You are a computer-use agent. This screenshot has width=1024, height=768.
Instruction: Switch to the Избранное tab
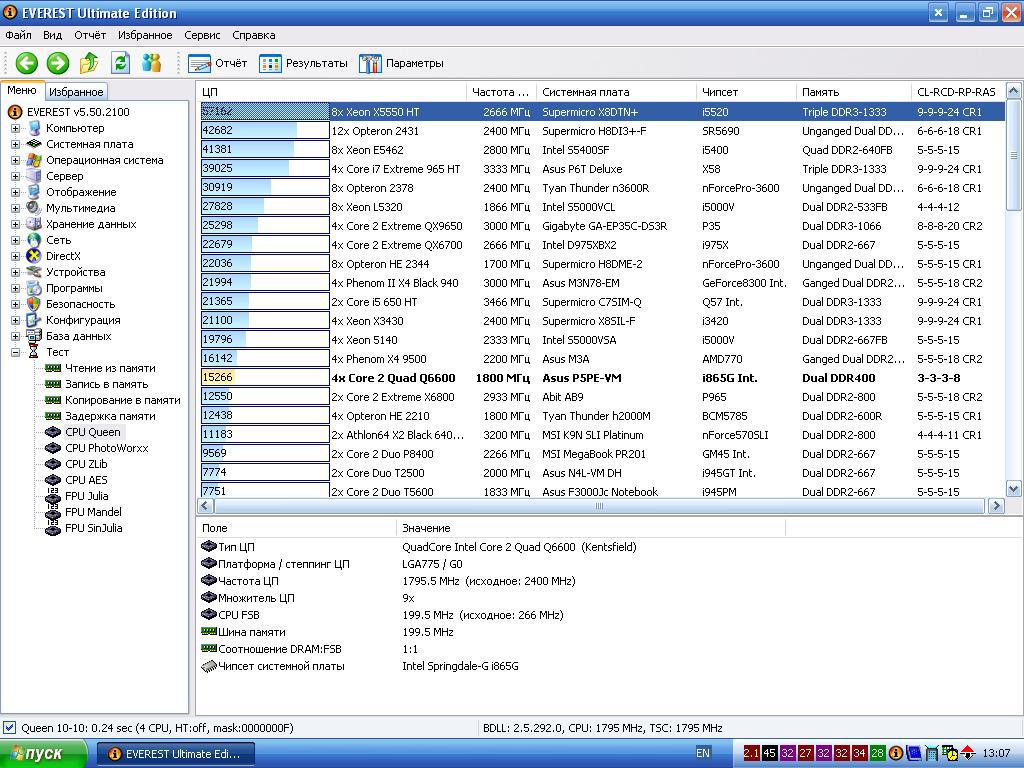76,92
